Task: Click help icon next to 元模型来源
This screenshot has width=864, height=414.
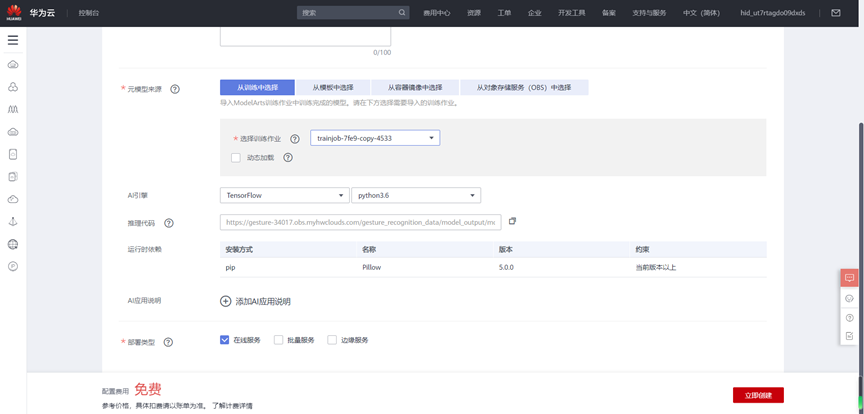Action: [x=175, y=89]
